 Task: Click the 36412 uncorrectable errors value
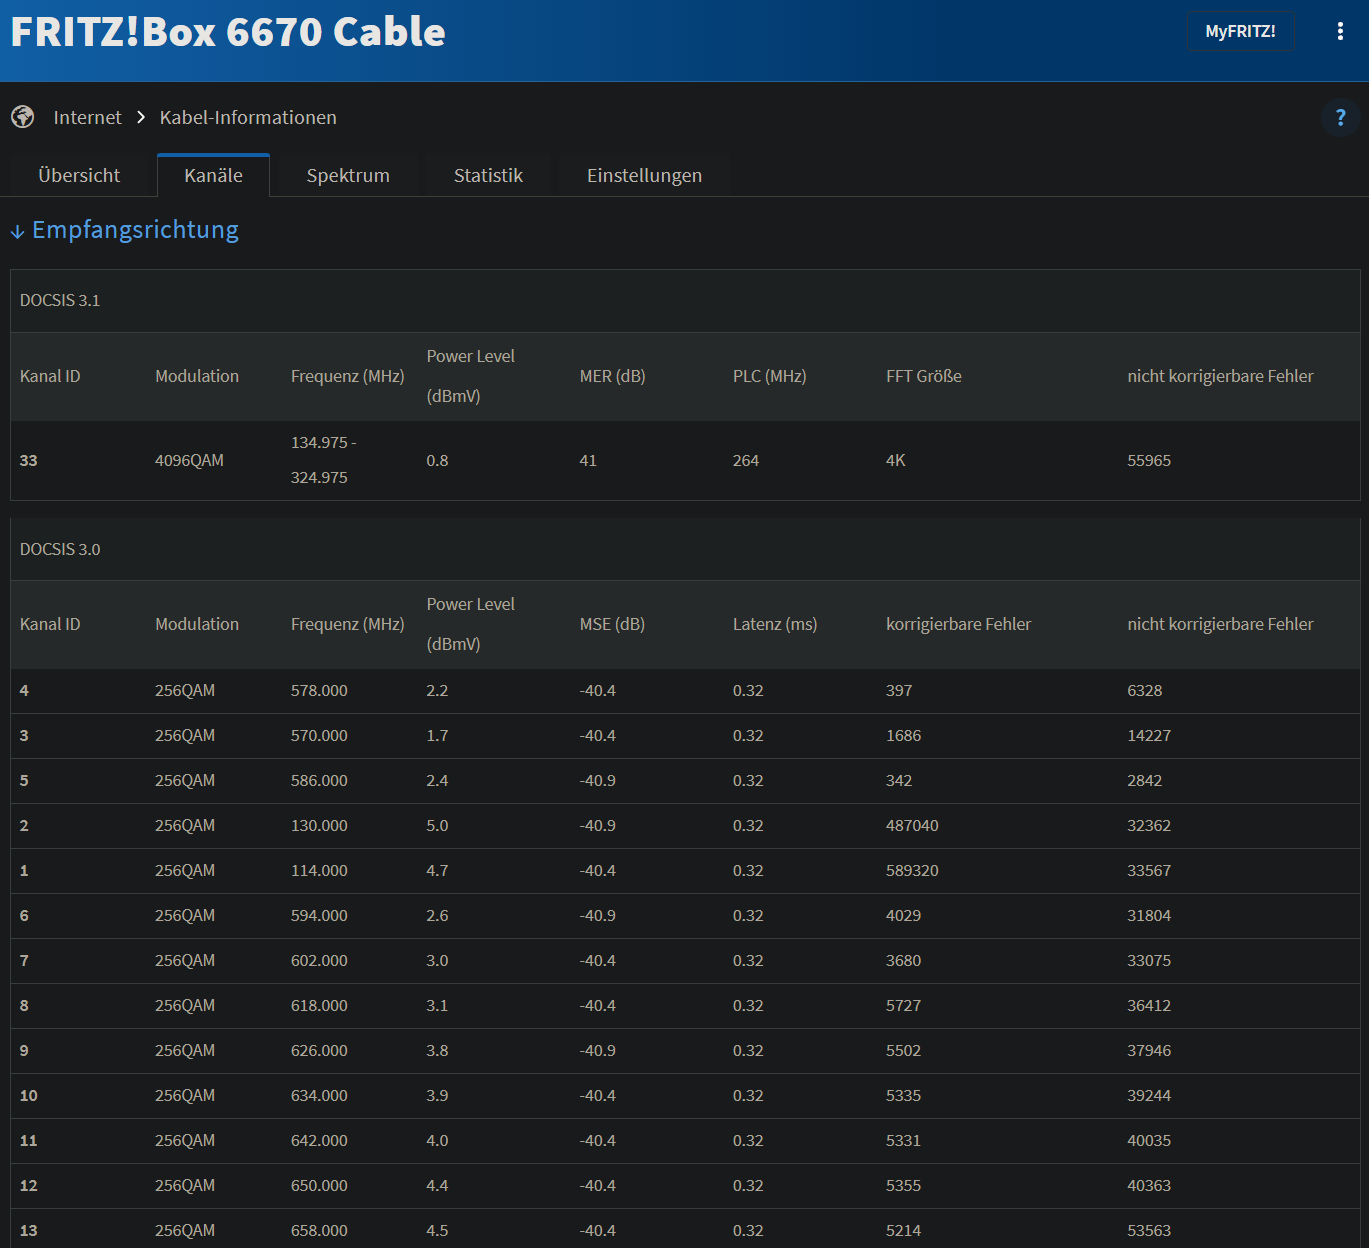click(x=1149, y=1005)
